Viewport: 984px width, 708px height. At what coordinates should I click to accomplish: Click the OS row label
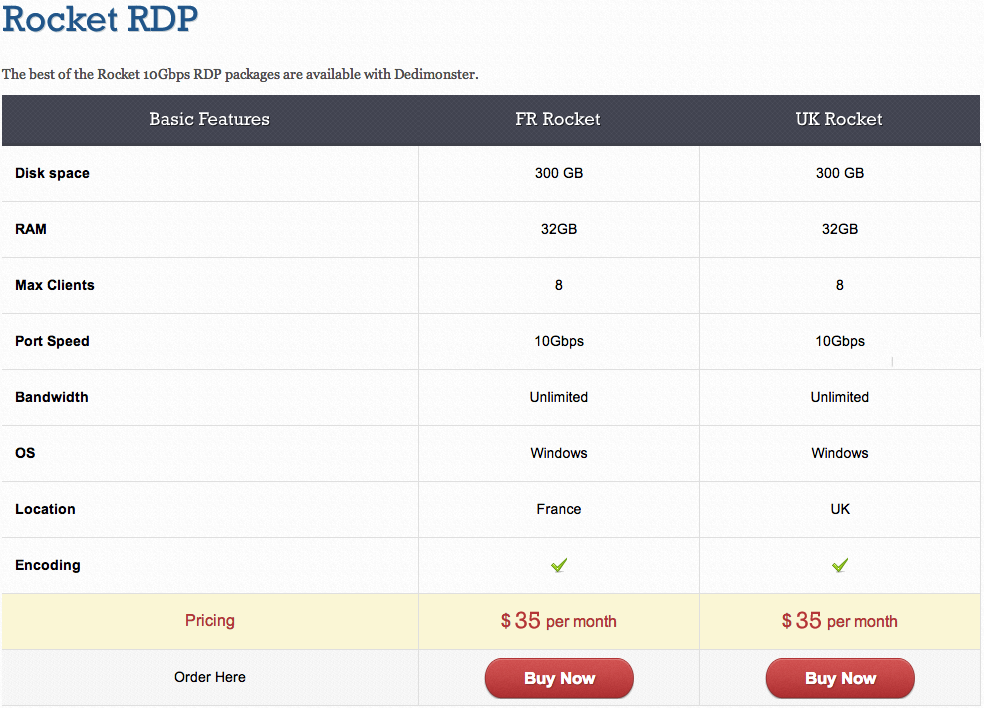coord(25,453)
